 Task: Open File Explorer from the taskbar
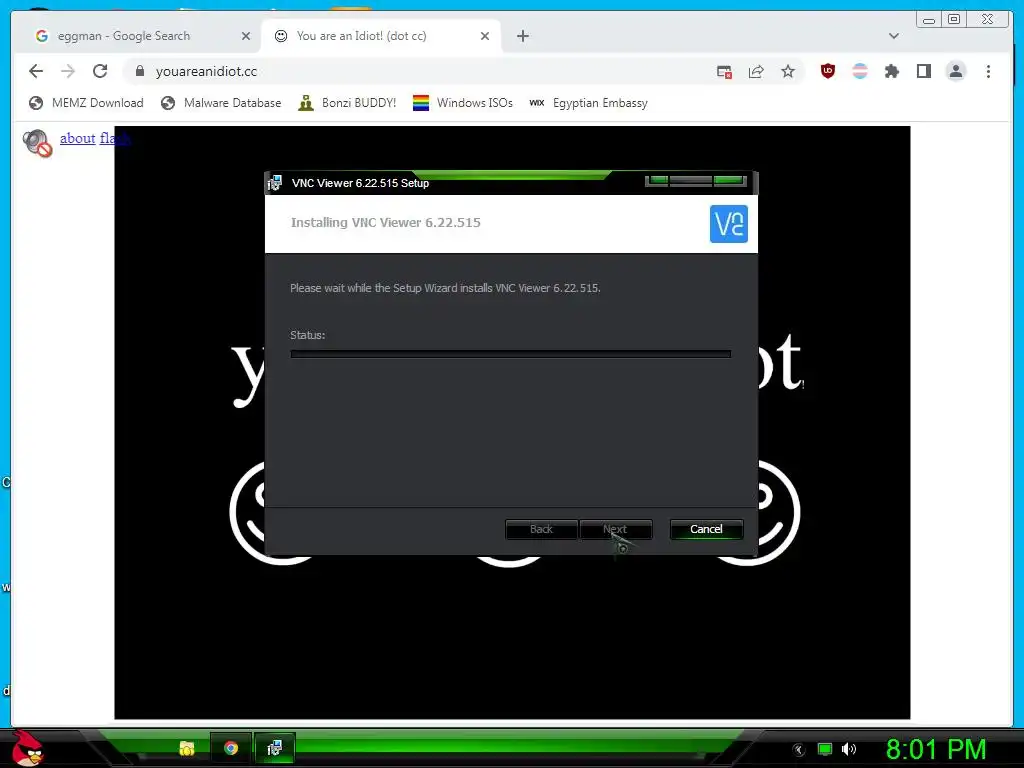point(187,748)
